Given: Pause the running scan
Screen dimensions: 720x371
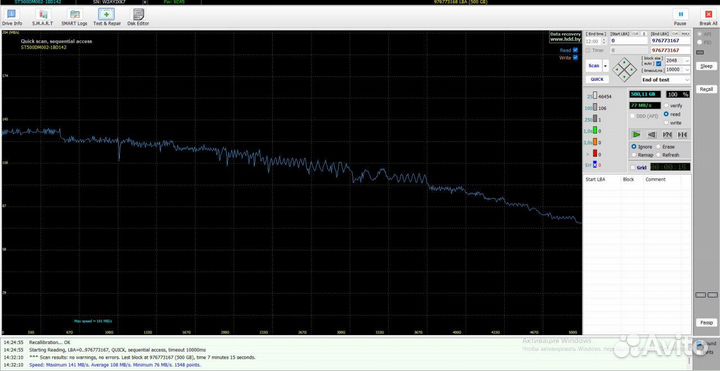Looking at the screenshot, I should point(680,17).
